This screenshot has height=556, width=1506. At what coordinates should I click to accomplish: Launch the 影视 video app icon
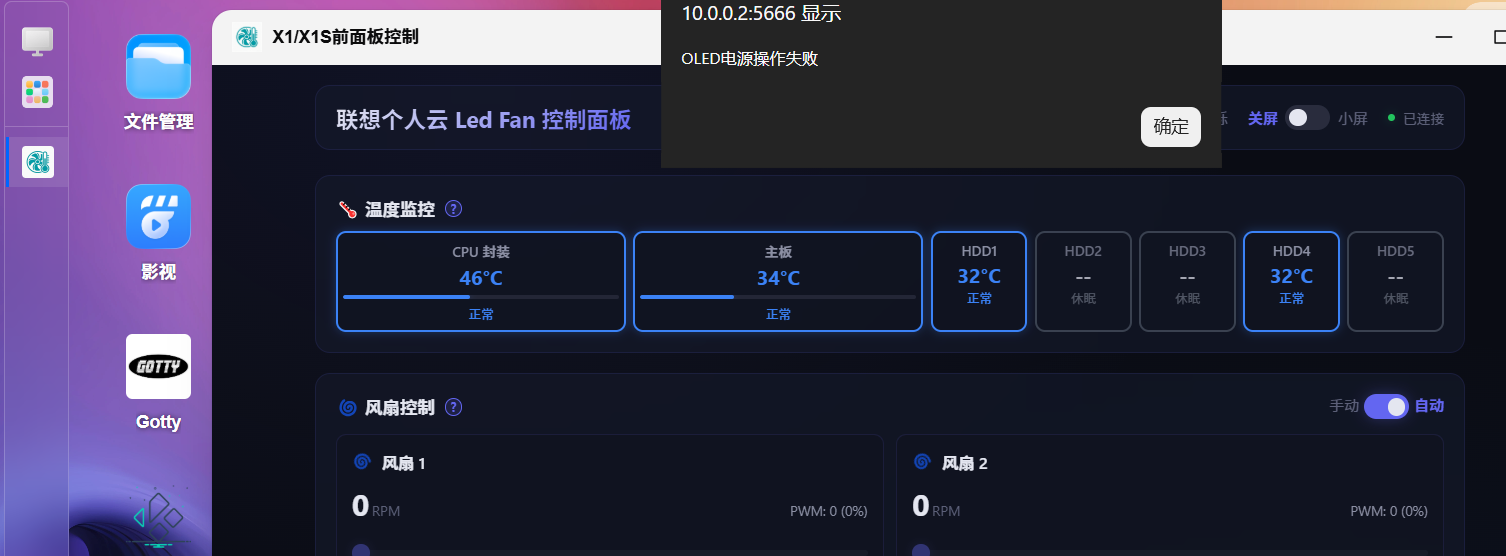(158, 216)
